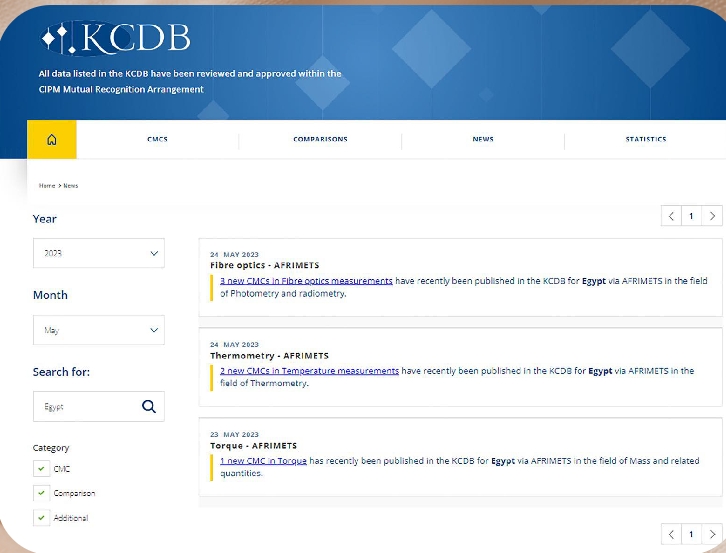Click the Year filter label
The width and height of the screenshot is (726, 553).
coord(44,219)
